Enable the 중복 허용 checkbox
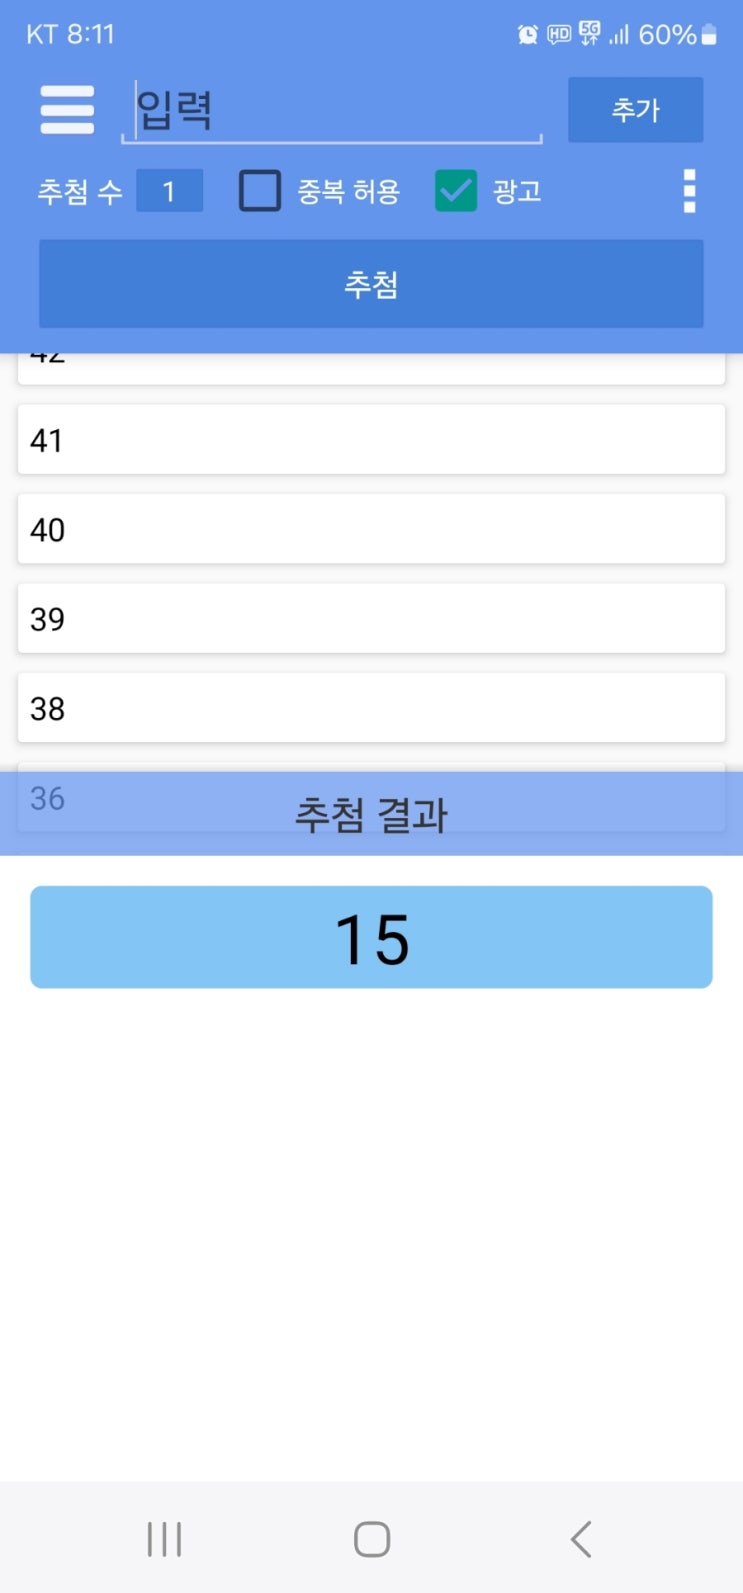This screenshot has height=1593, width=743. 260,190
